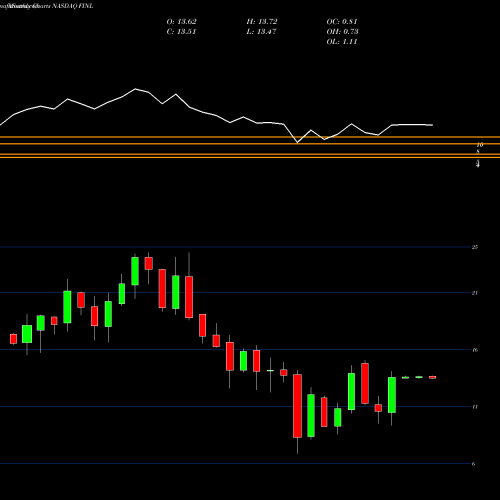Click the 25 price axis label

point(475,247)
